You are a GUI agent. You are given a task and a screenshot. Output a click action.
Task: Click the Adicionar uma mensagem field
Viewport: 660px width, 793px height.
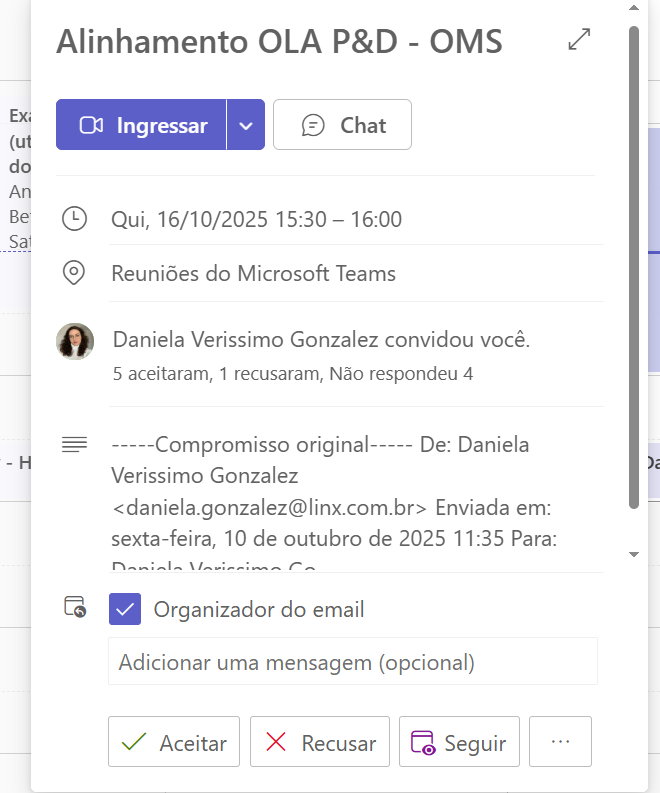coord(352,662)
